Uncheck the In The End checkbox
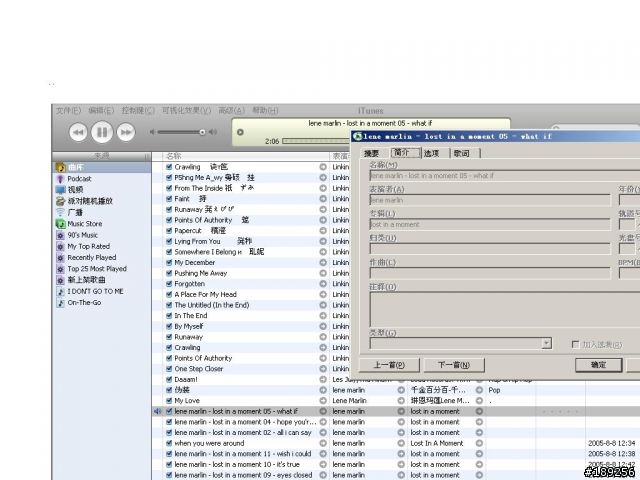 click(169, 316)
